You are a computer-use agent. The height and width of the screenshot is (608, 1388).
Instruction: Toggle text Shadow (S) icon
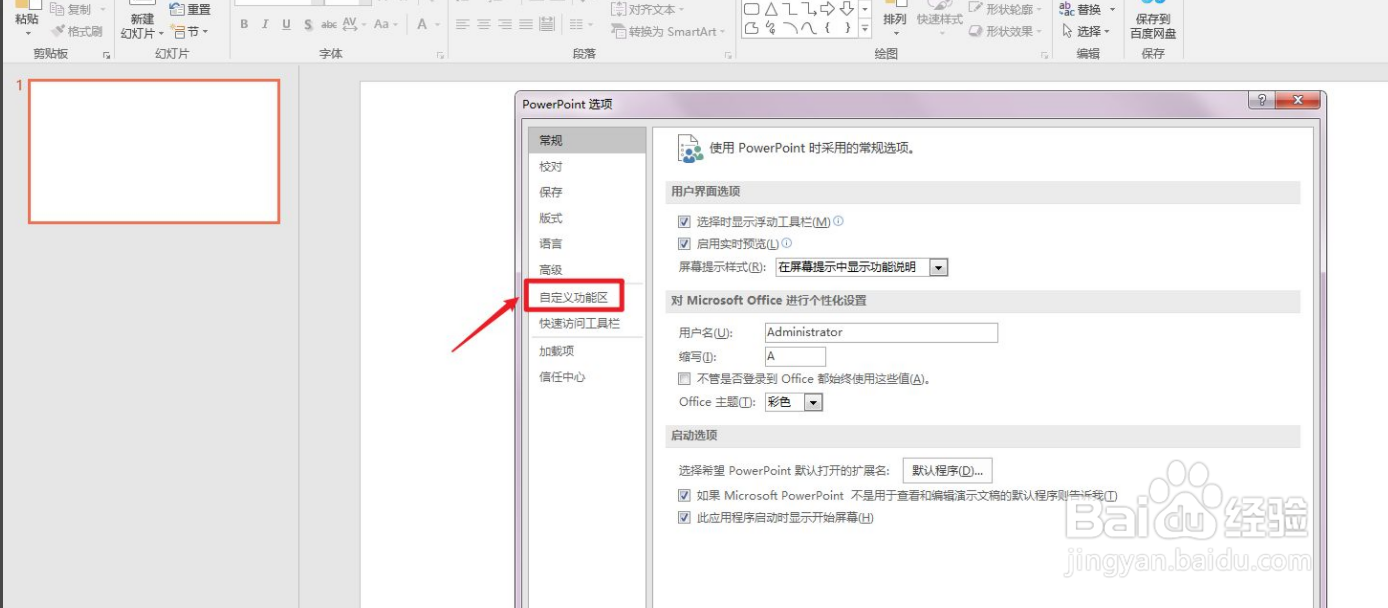click(307, 25)
